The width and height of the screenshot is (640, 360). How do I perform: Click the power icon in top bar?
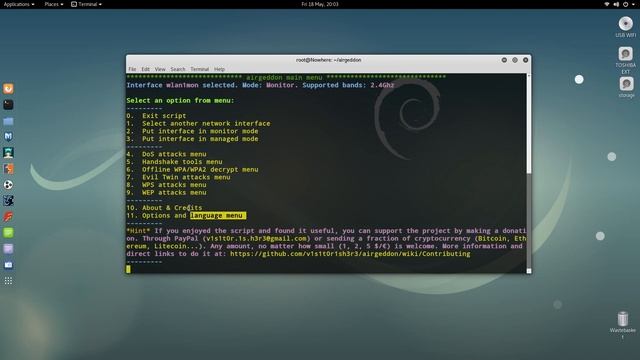coord(625,4)
